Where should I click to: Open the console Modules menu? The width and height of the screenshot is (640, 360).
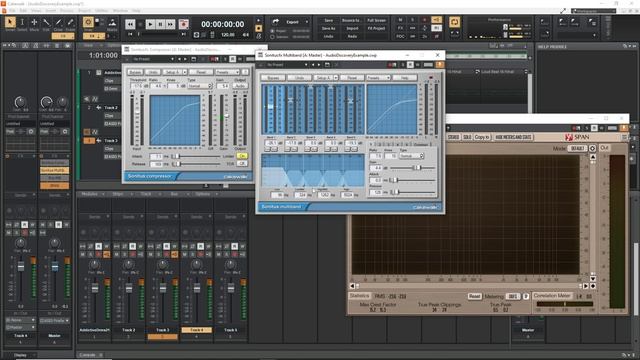(x=93, y=194)
